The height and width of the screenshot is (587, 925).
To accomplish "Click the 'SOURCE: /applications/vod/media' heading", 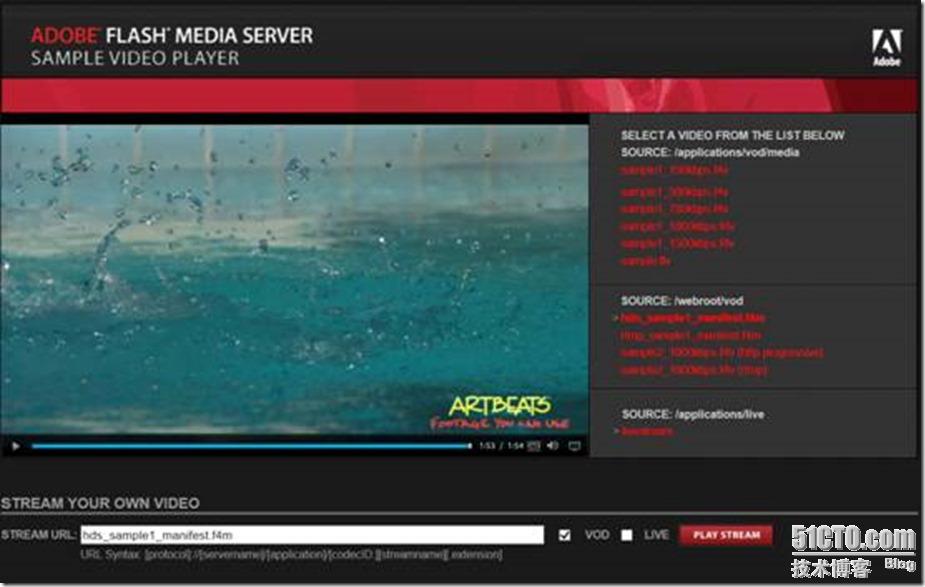I will [x=710, y=153].
